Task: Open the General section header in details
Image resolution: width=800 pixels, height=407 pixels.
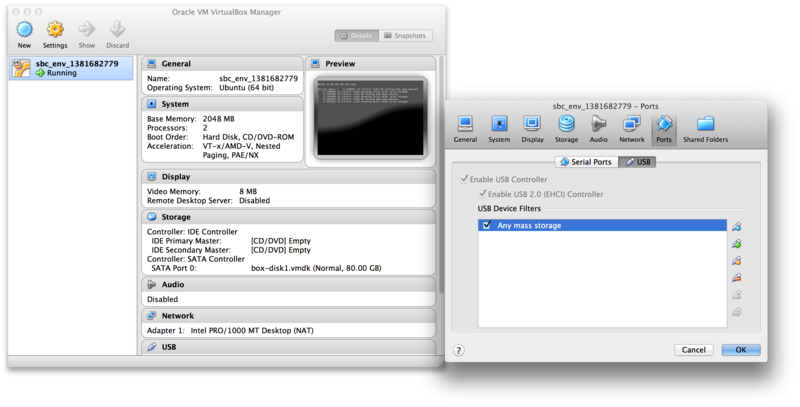Action: click(x=222, y=64)
